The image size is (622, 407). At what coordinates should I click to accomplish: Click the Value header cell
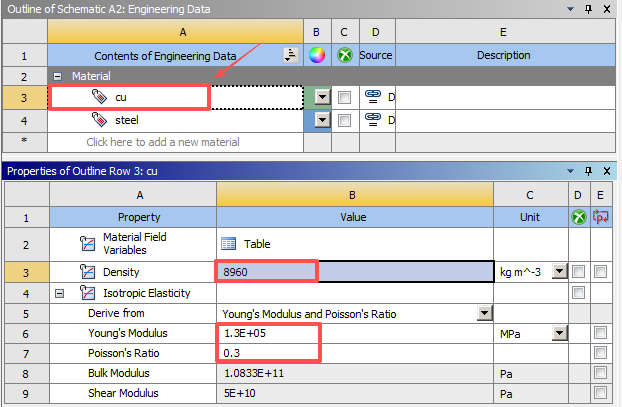[x=355, y=217]
